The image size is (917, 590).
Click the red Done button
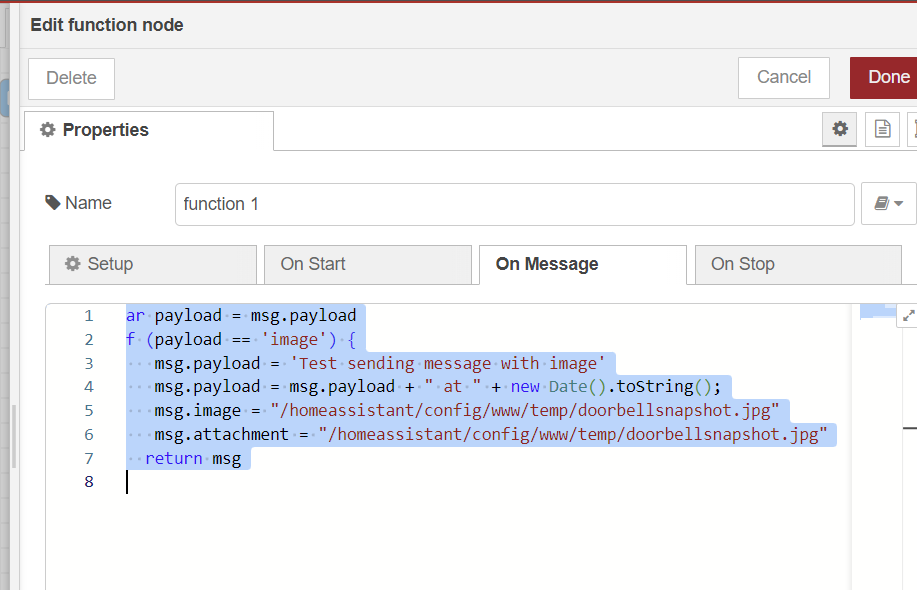(888, 77)
